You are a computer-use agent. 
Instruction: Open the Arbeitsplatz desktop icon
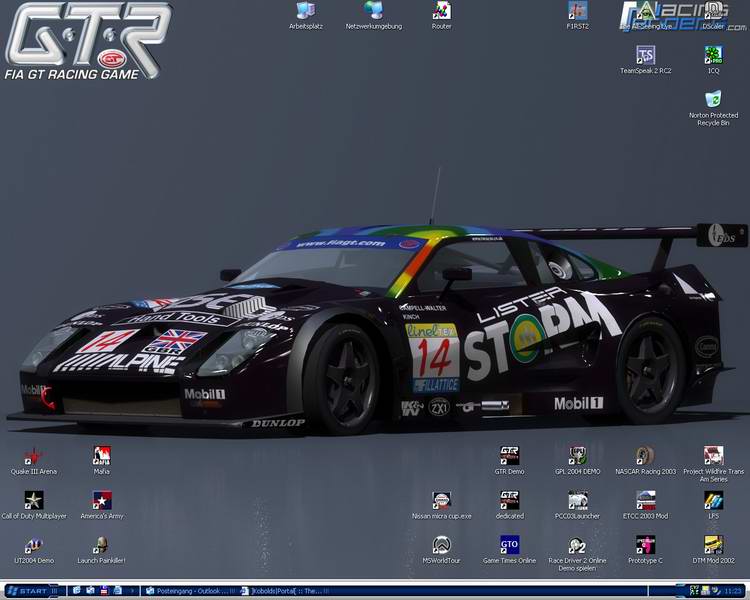306,16
